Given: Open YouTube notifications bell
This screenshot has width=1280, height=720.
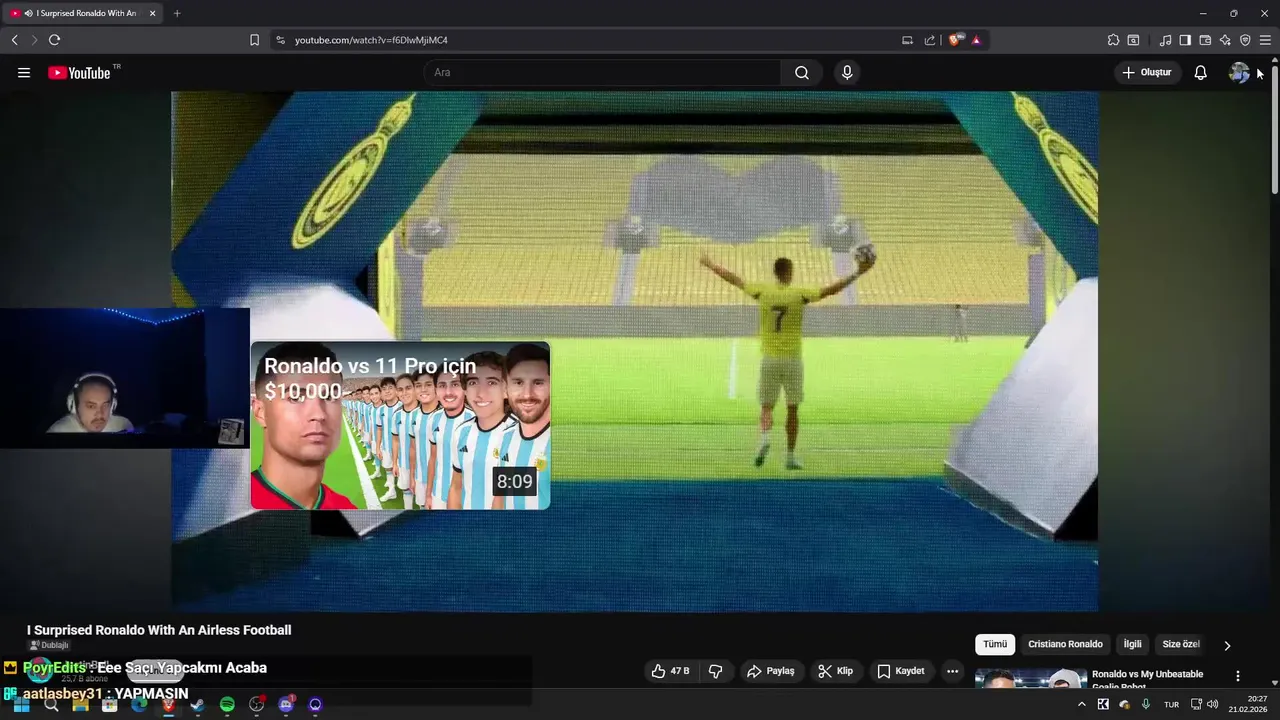Looking at the screenshot, I should point(1201,73).
